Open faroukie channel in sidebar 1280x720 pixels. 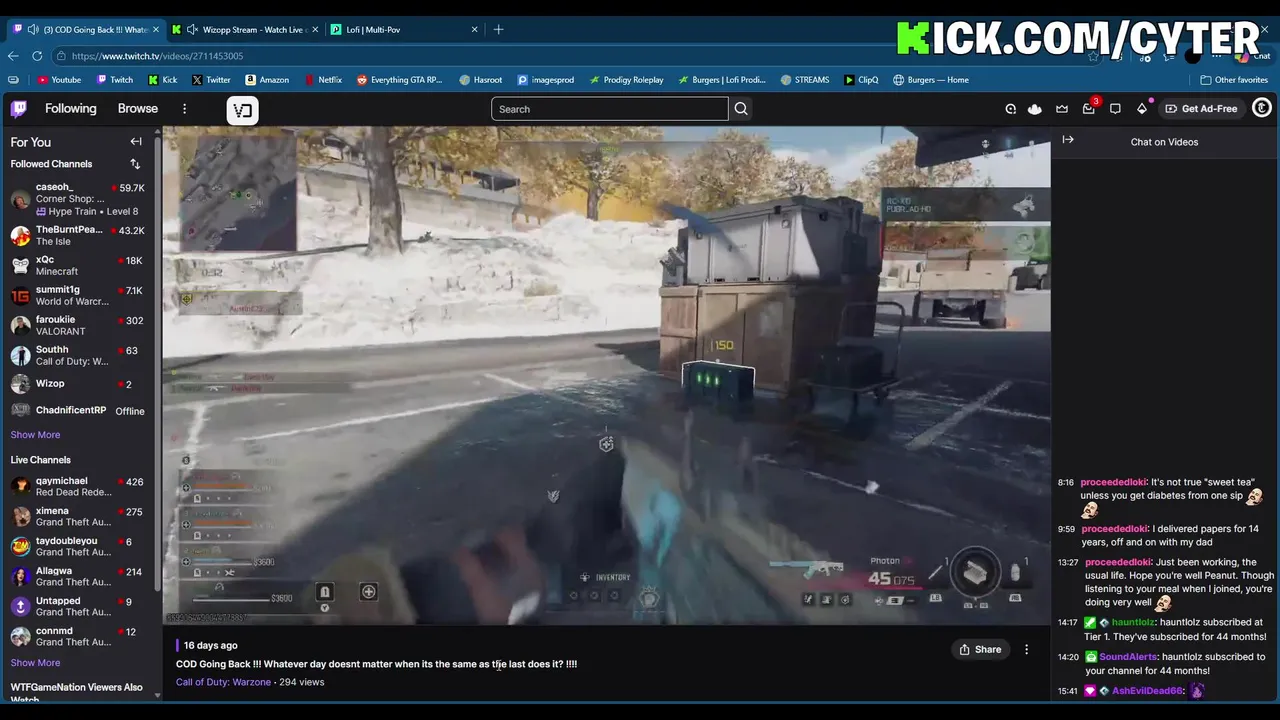click(78, 325)
